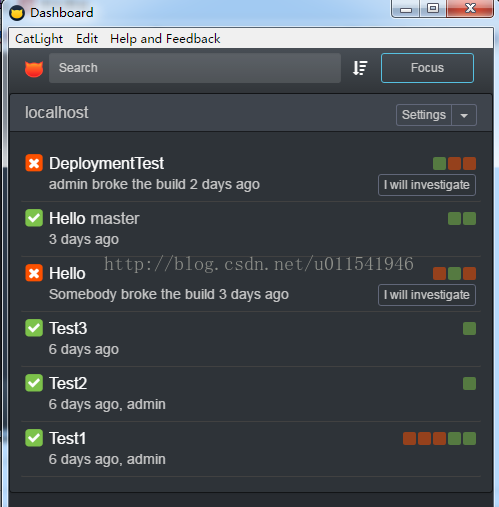499x507 pixels.
Task: Click the DeploymentTest failed status icon
Action: (34, 163)
